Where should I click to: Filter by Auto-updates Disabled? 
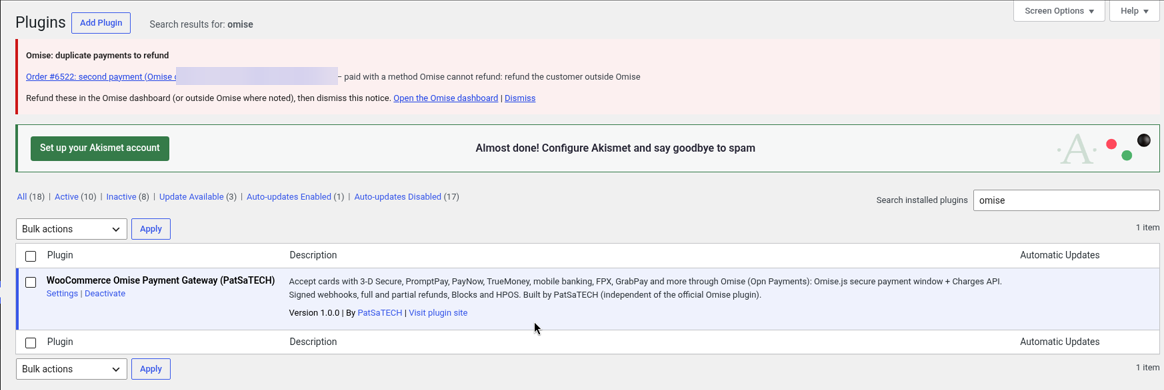tap(398, 197)
